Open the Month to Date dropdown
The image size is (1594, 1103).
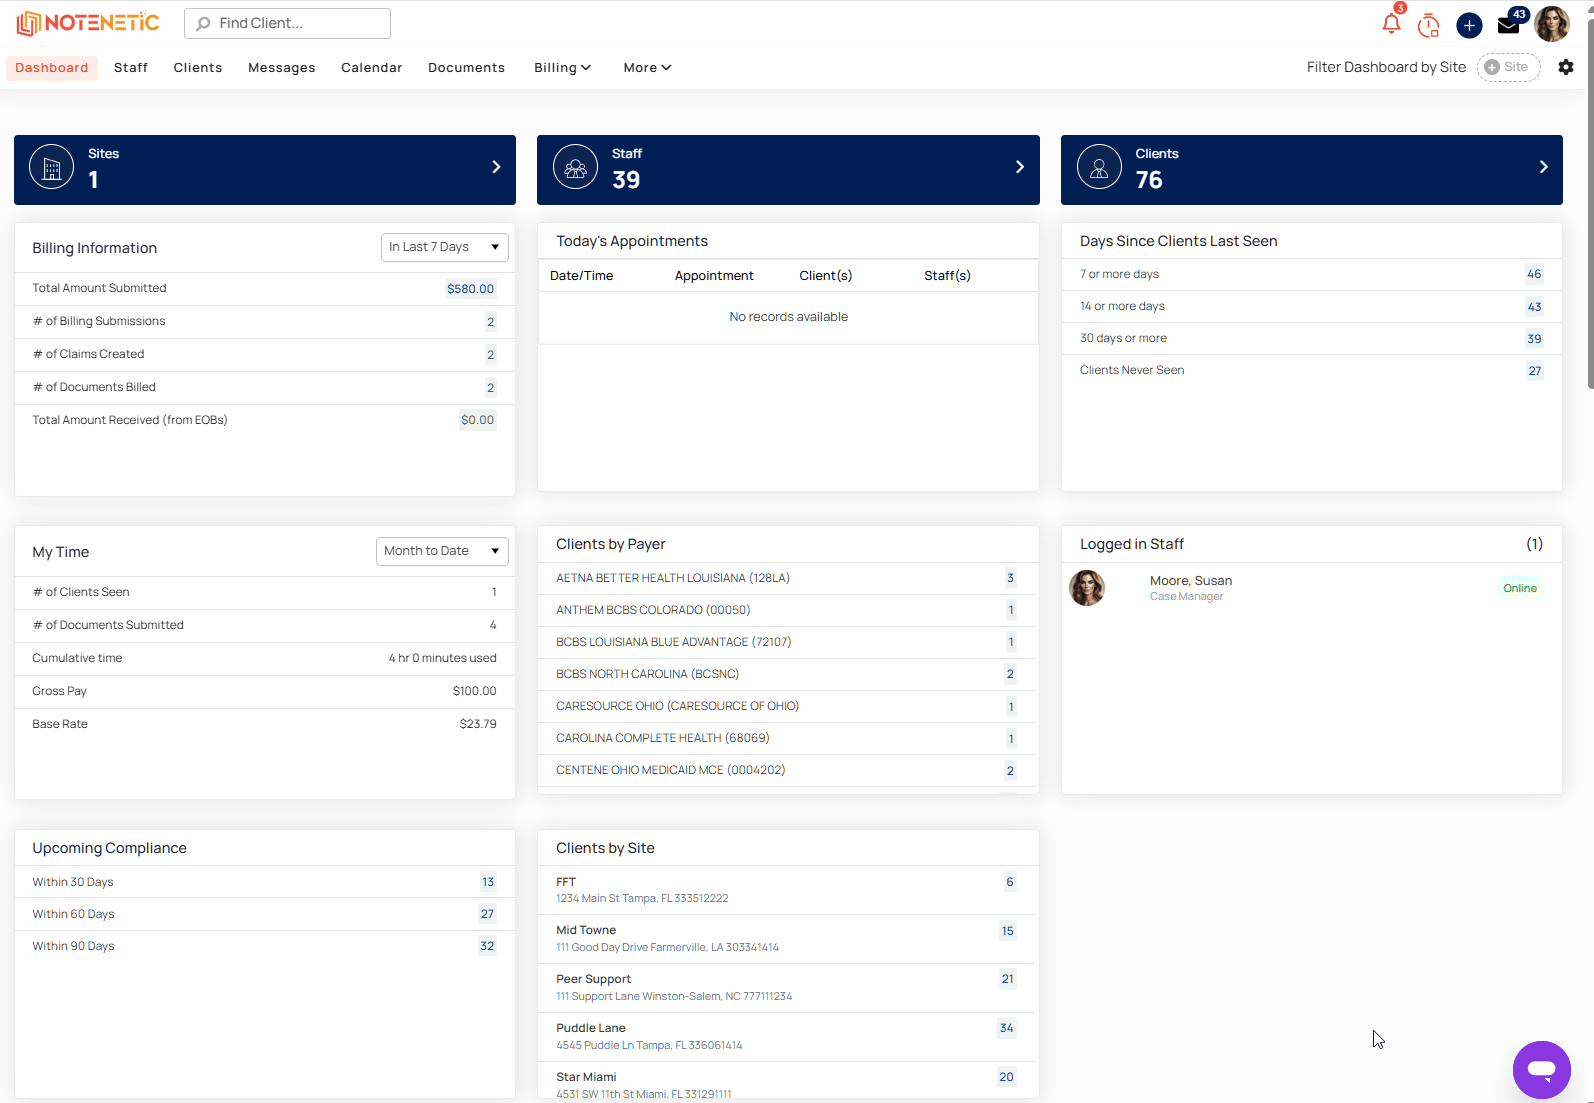(x=442, y=551)
